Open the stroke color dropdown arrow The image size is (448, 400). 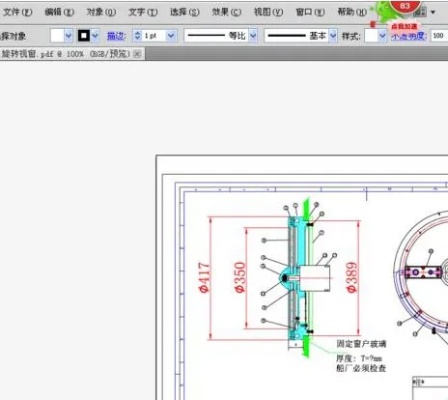coord(95,35)
